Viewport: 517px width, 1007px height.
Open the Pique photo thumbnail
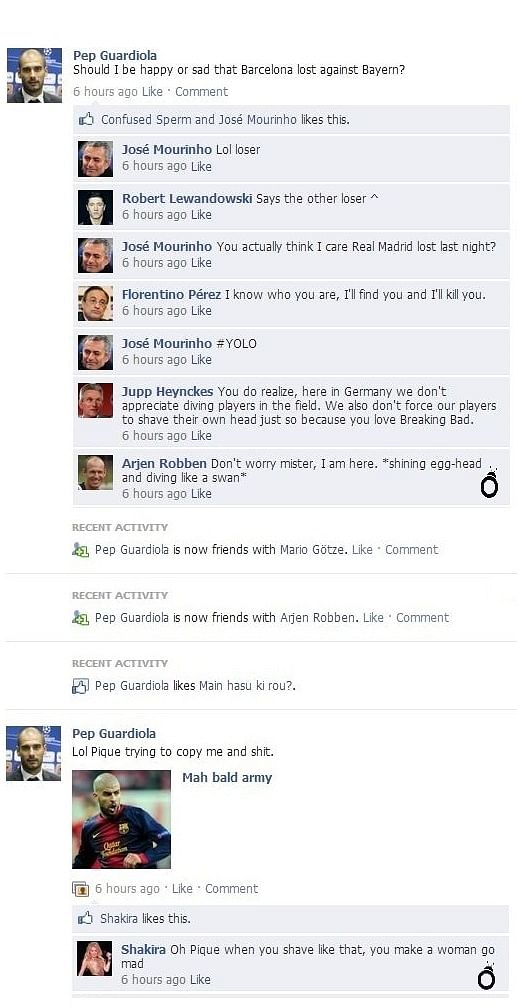click(121, 819)
